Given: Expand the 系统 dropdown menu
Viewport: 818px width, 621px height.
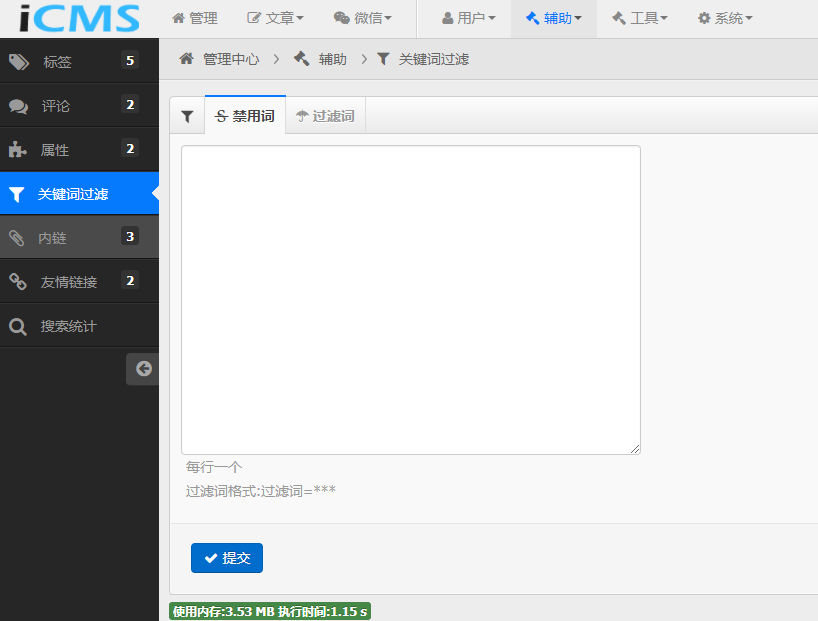Looking at the screenshot, I should pyautogui.click(x=725, y=18).
